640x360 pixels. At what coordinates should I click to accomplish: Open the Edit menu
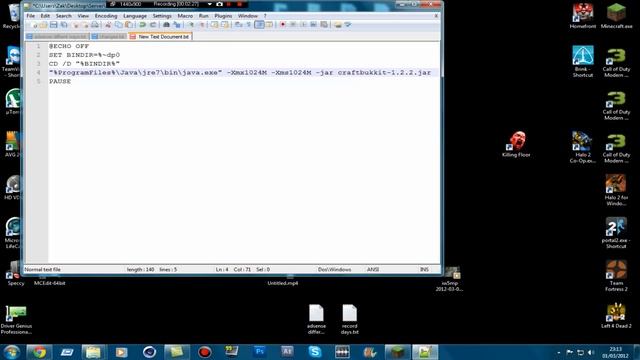pos(45,16)
